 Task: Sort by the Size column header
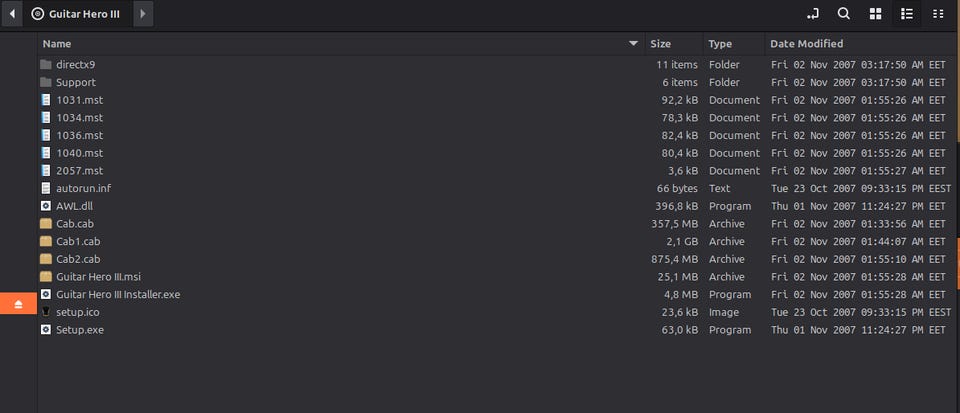click(x=673, y=43)
